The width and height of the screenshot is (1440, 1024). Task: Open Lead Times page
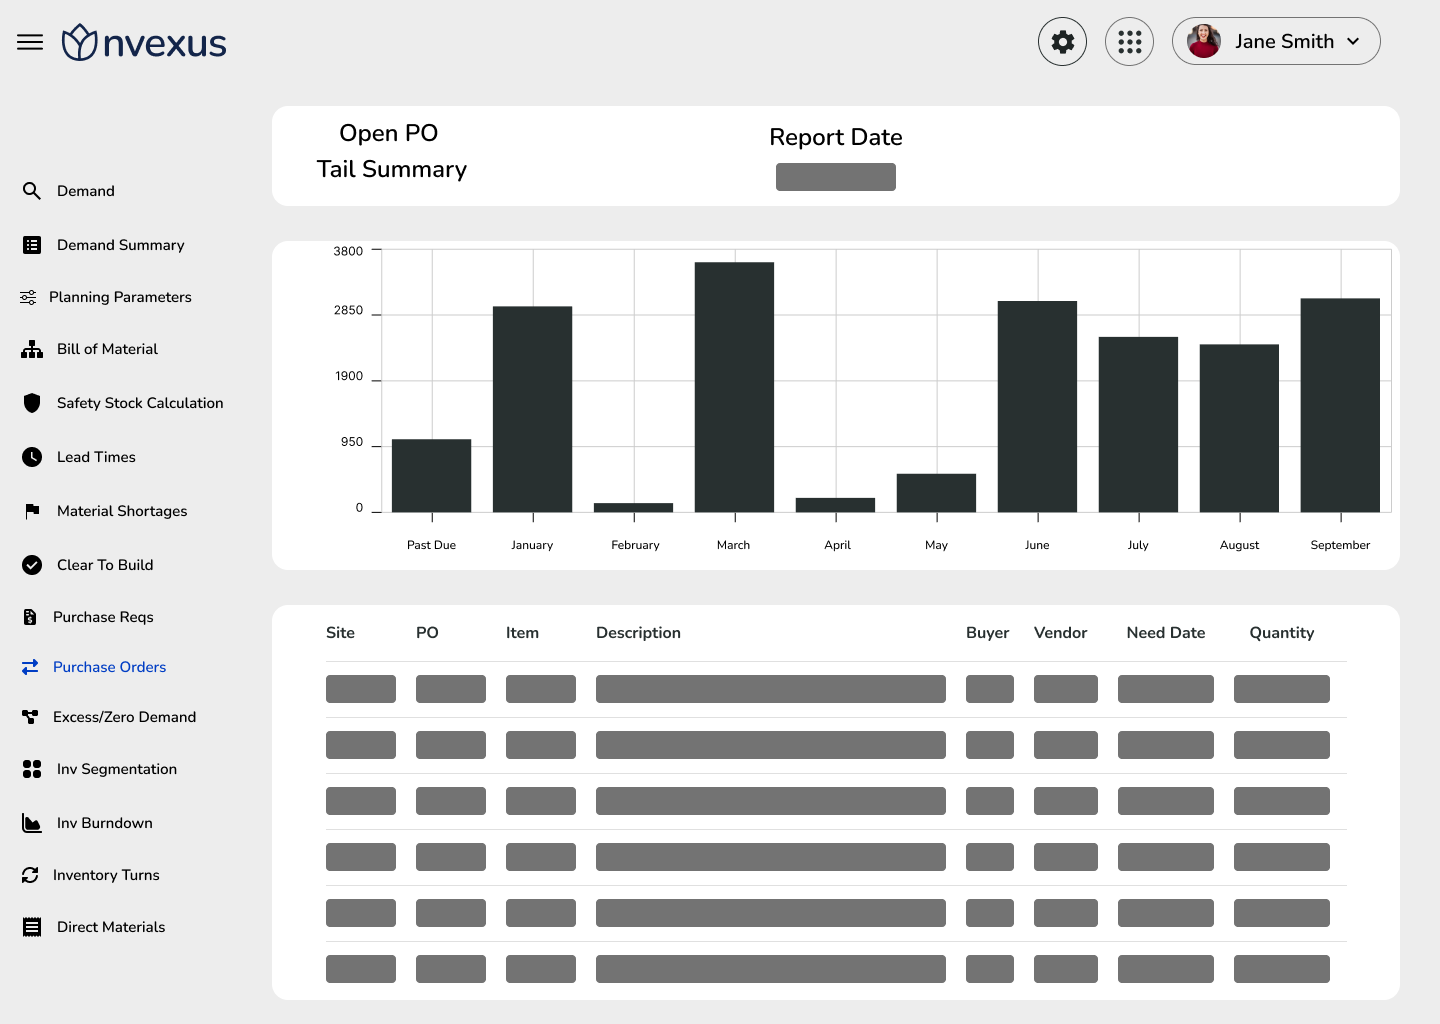tap(96, 457)
